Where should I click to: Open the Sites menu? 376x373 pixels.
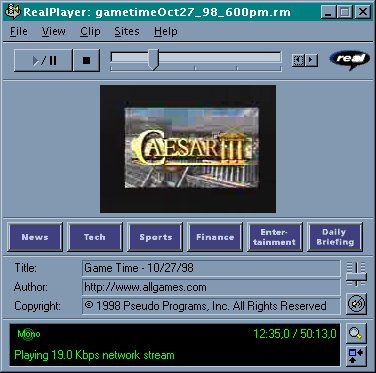click(127, 32)
